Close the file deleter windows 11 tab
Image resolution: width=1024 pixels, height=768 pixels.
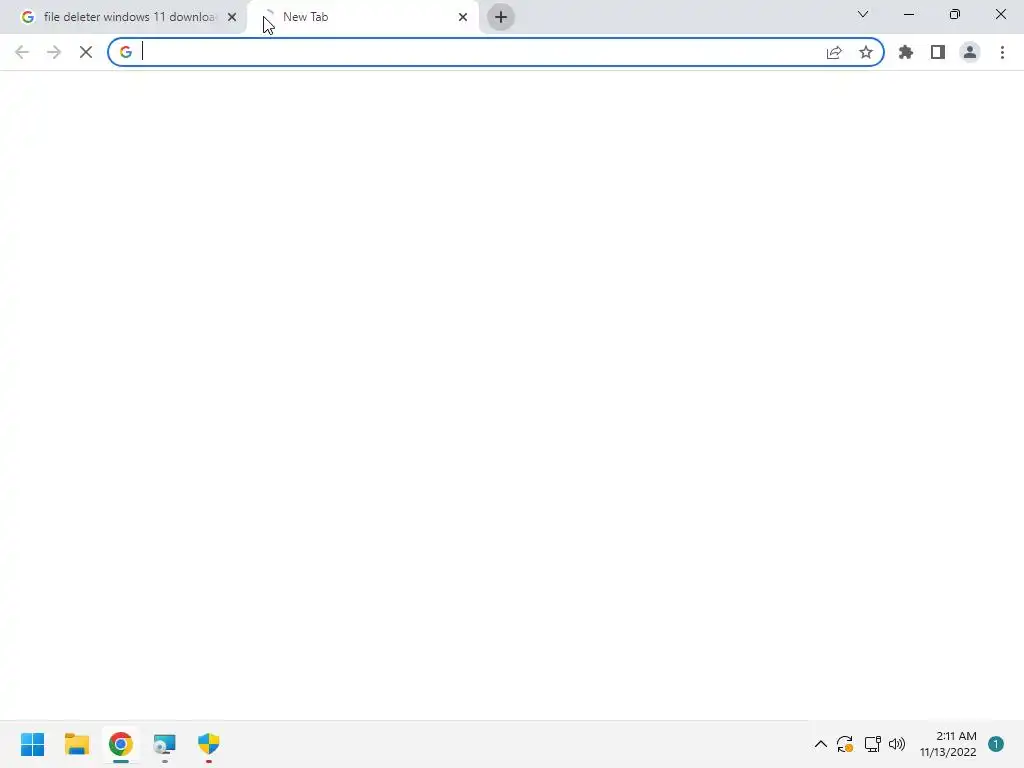pos(232,17)
